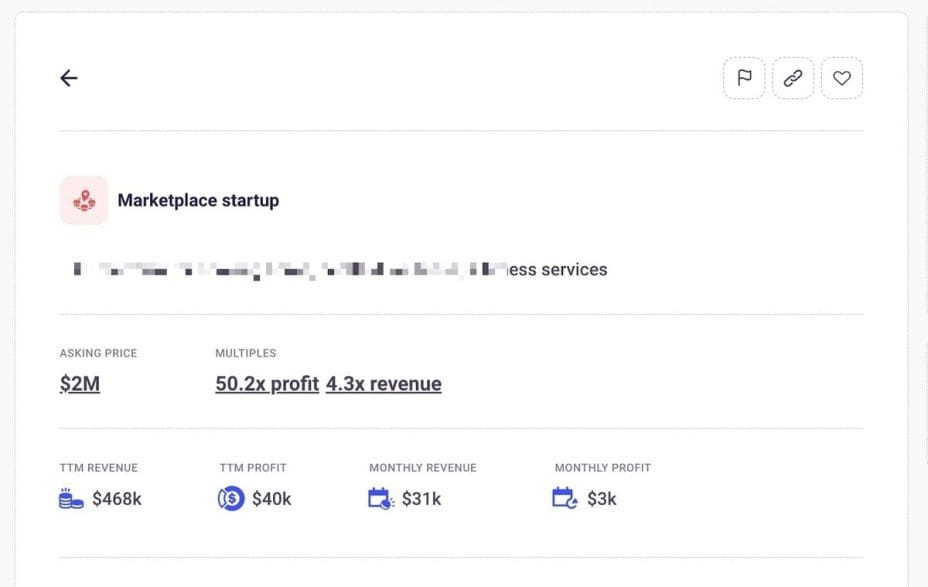Click the heart icon to favorite listing
This screenshot has width=928, height=587.
[842, 78]
